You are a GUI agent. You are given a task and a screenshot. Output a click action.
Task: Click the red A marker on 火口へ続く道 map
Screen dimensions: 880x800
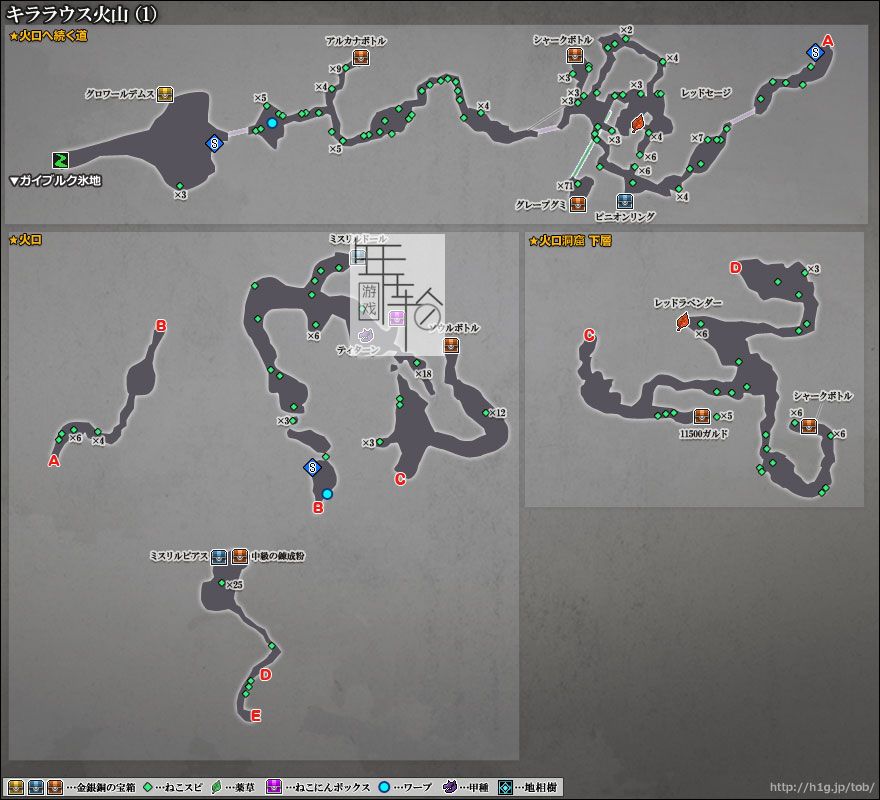(827, 40)
